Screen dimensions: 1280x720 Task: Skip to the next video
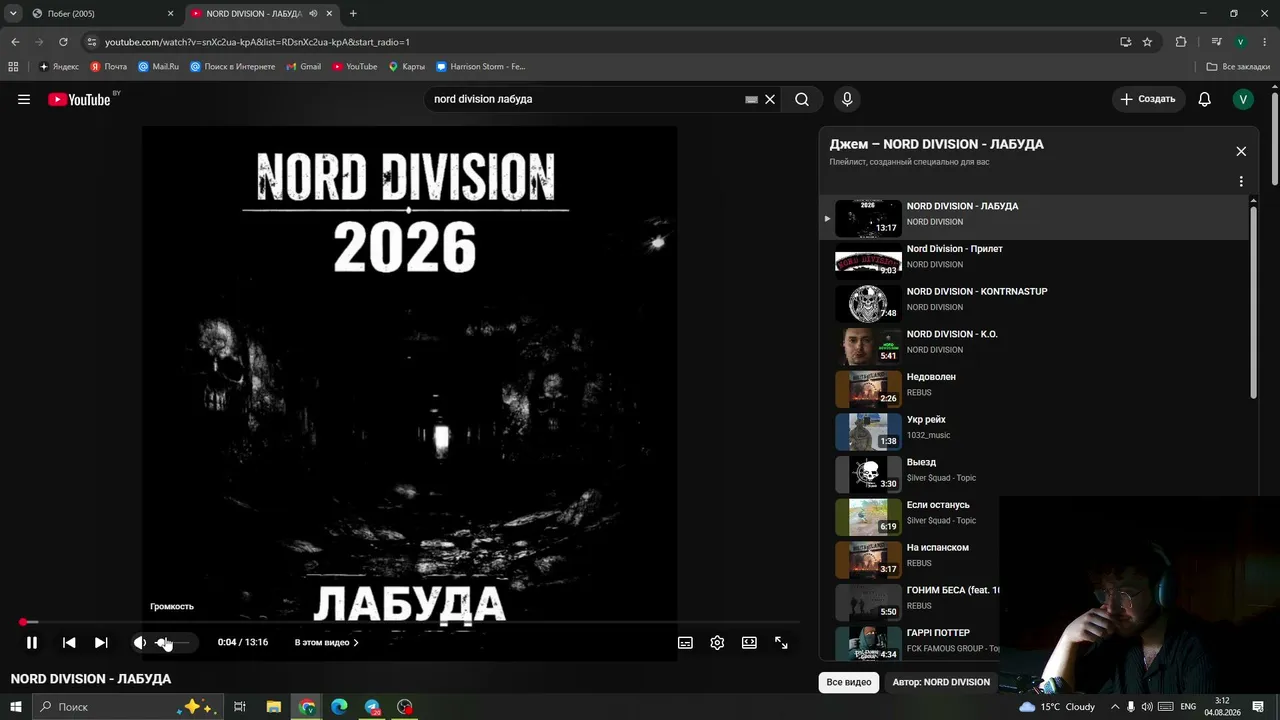click(x=101, y=643)
